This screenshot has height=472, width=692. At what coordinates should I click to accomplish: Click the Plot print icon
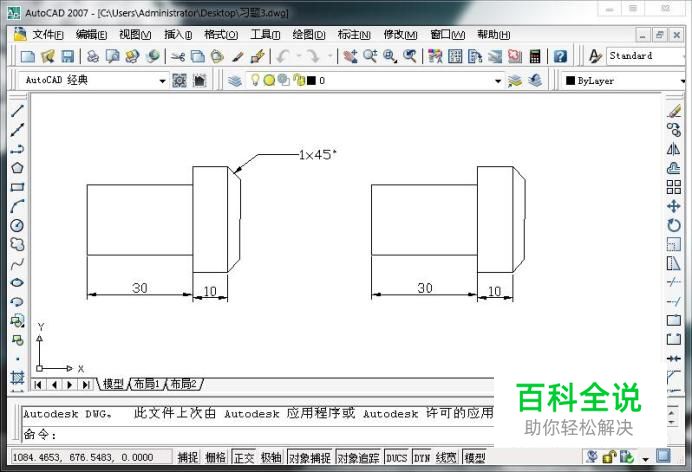93,56
